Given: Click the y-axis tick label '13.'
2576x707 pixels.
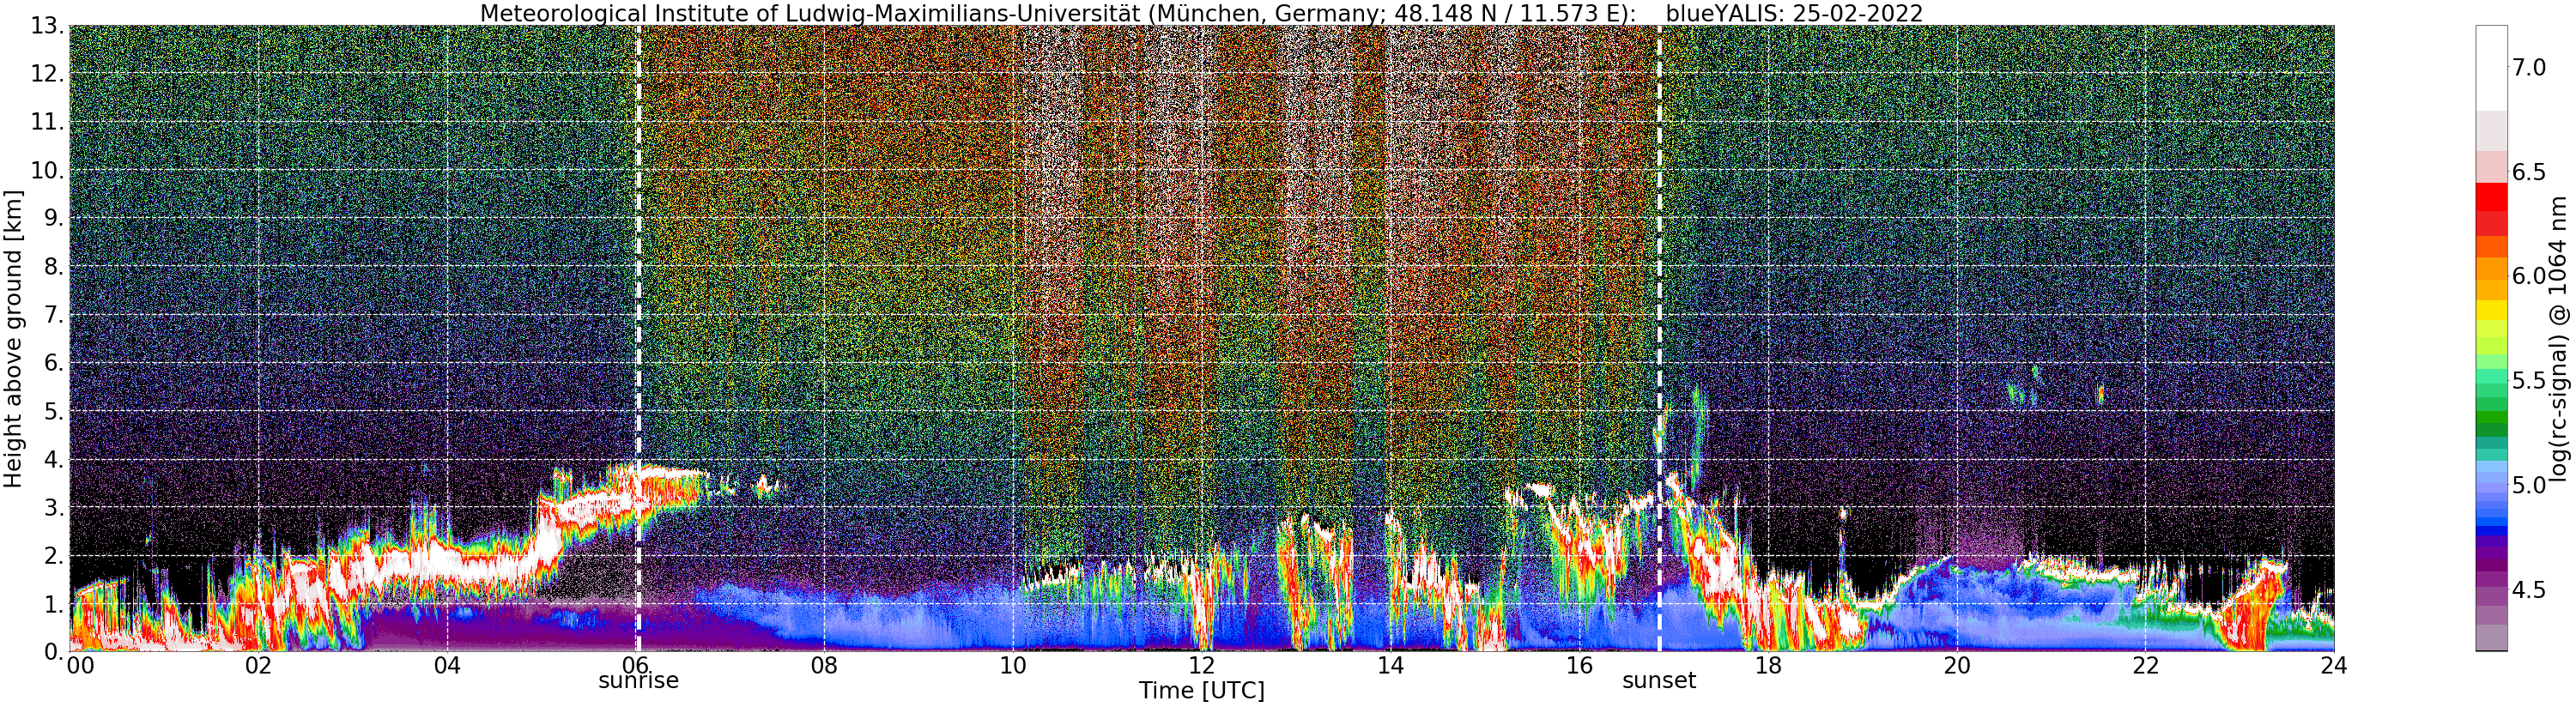Looking at the screenshot, I should (47, 26).
